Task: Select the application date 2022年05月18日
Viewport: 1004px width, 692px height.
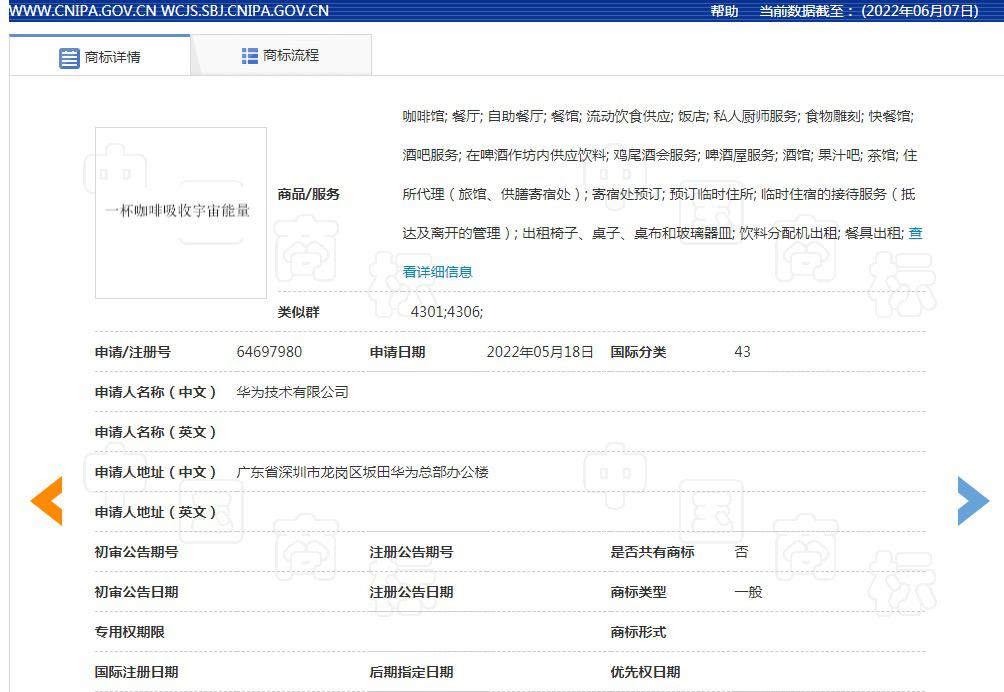Action: (x=540, y=351)
